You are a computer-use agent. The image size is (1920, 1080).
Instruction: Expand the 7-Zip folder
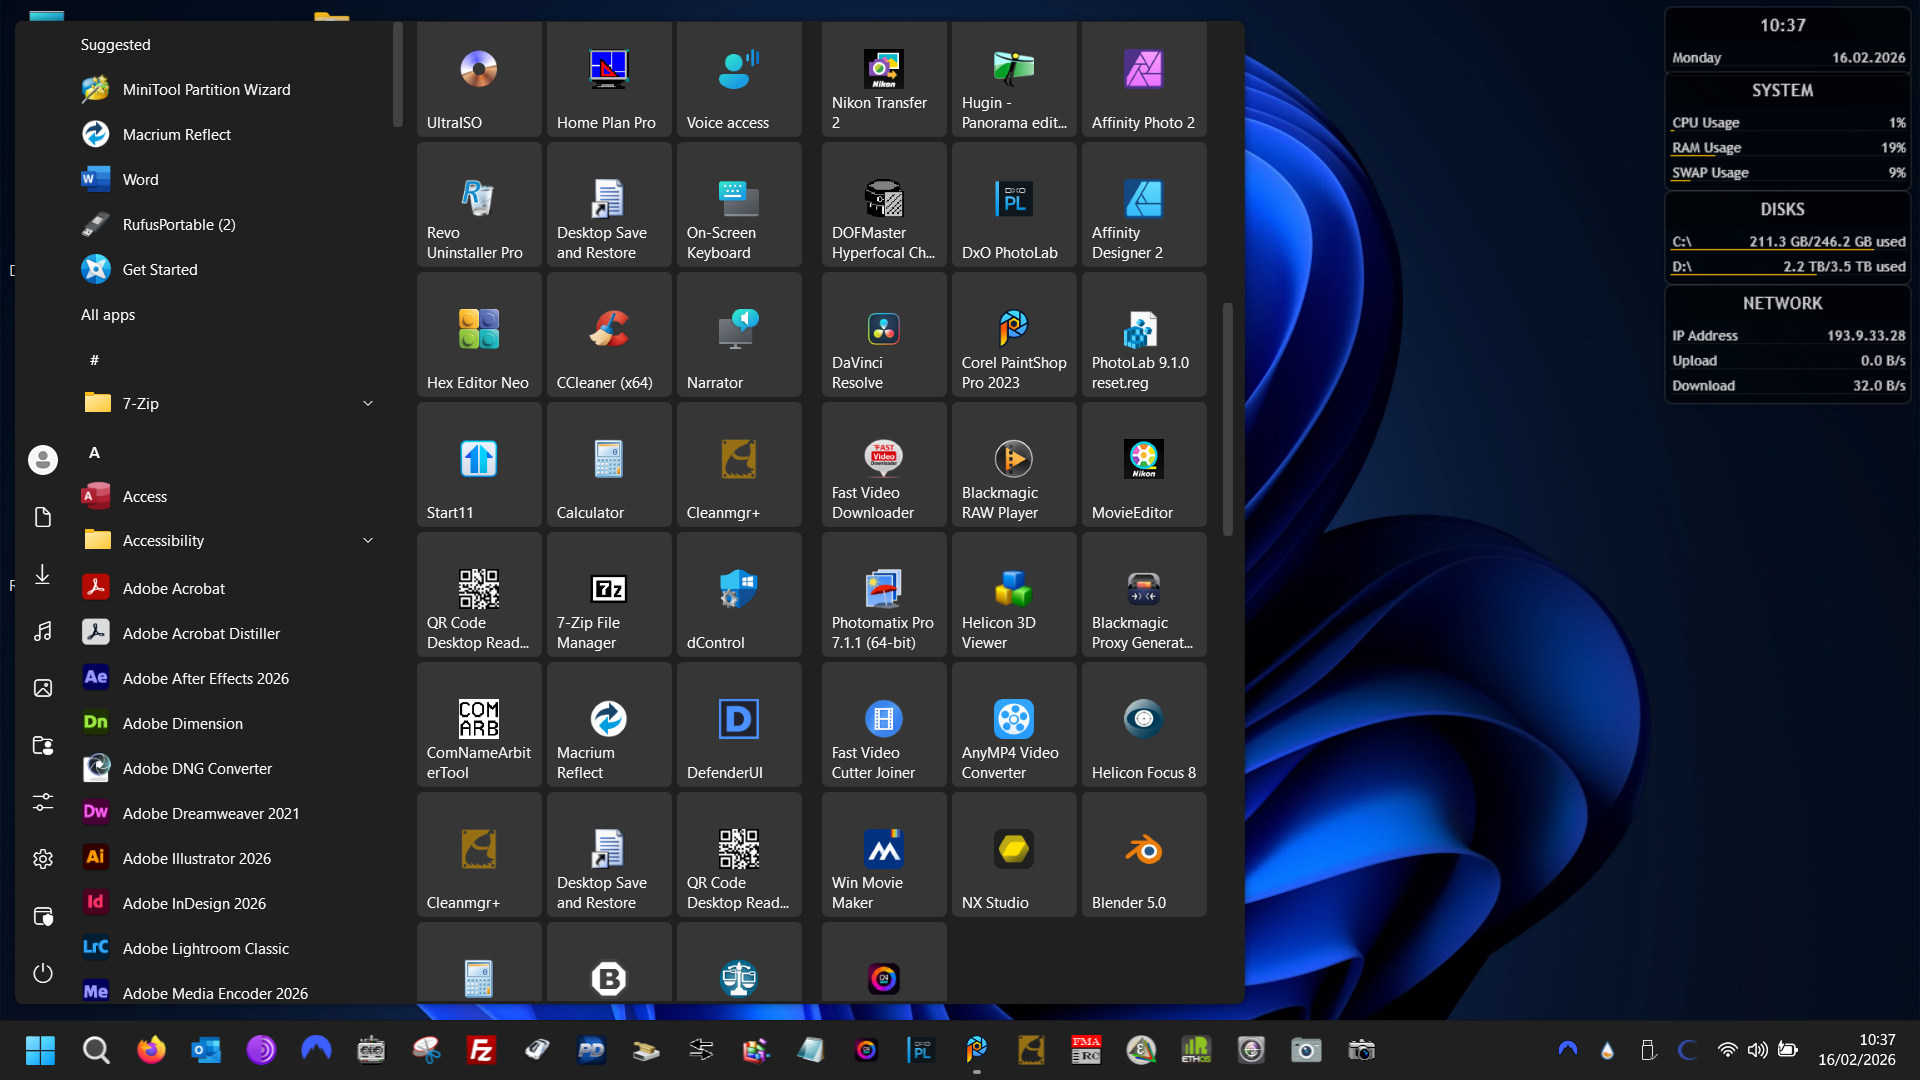(x=368, y=403)
